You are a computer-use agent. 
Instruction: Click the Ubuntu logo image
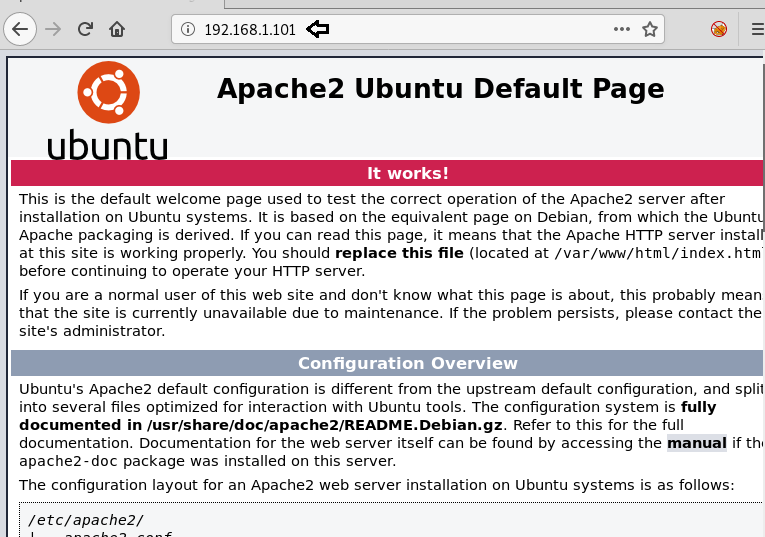pos(108,111)
